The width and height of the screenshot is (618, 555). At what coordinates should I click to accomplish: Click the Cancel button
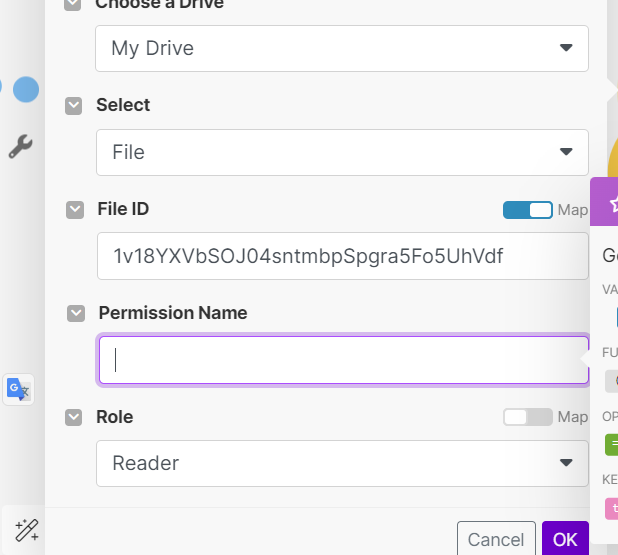point(495,539)
